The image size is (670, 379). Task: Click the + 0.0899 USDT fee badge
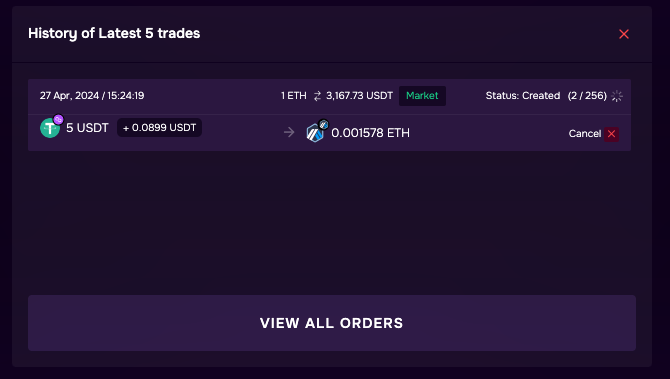pos(159,128)
